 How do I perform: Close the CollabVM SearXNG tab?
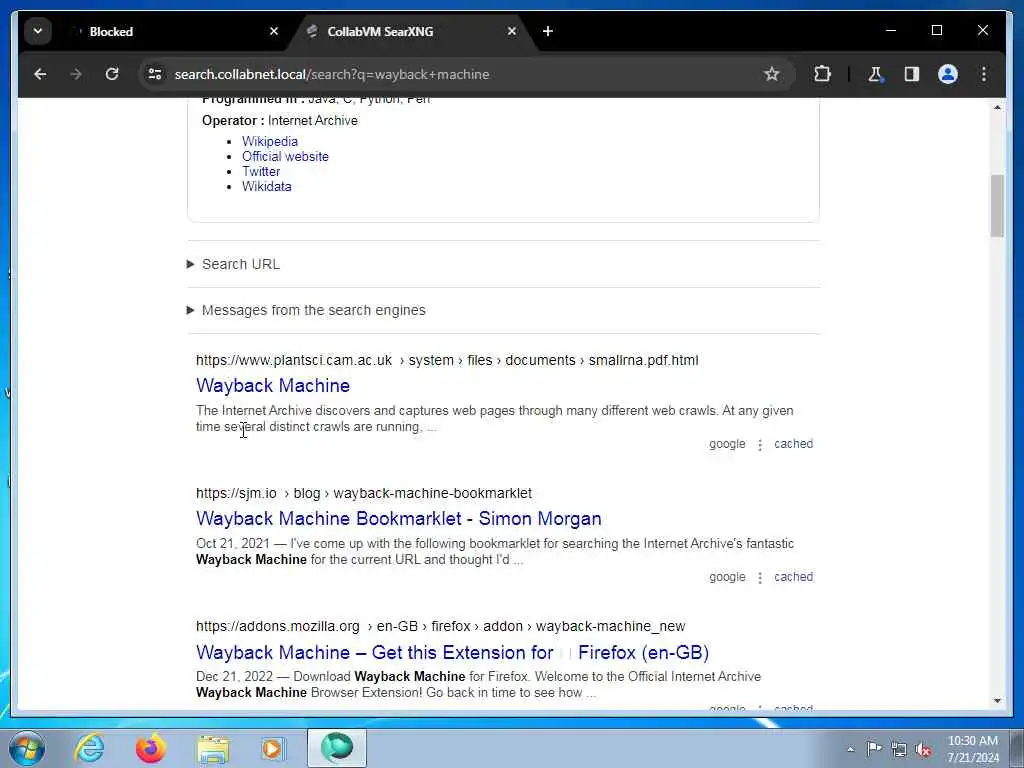512,31
